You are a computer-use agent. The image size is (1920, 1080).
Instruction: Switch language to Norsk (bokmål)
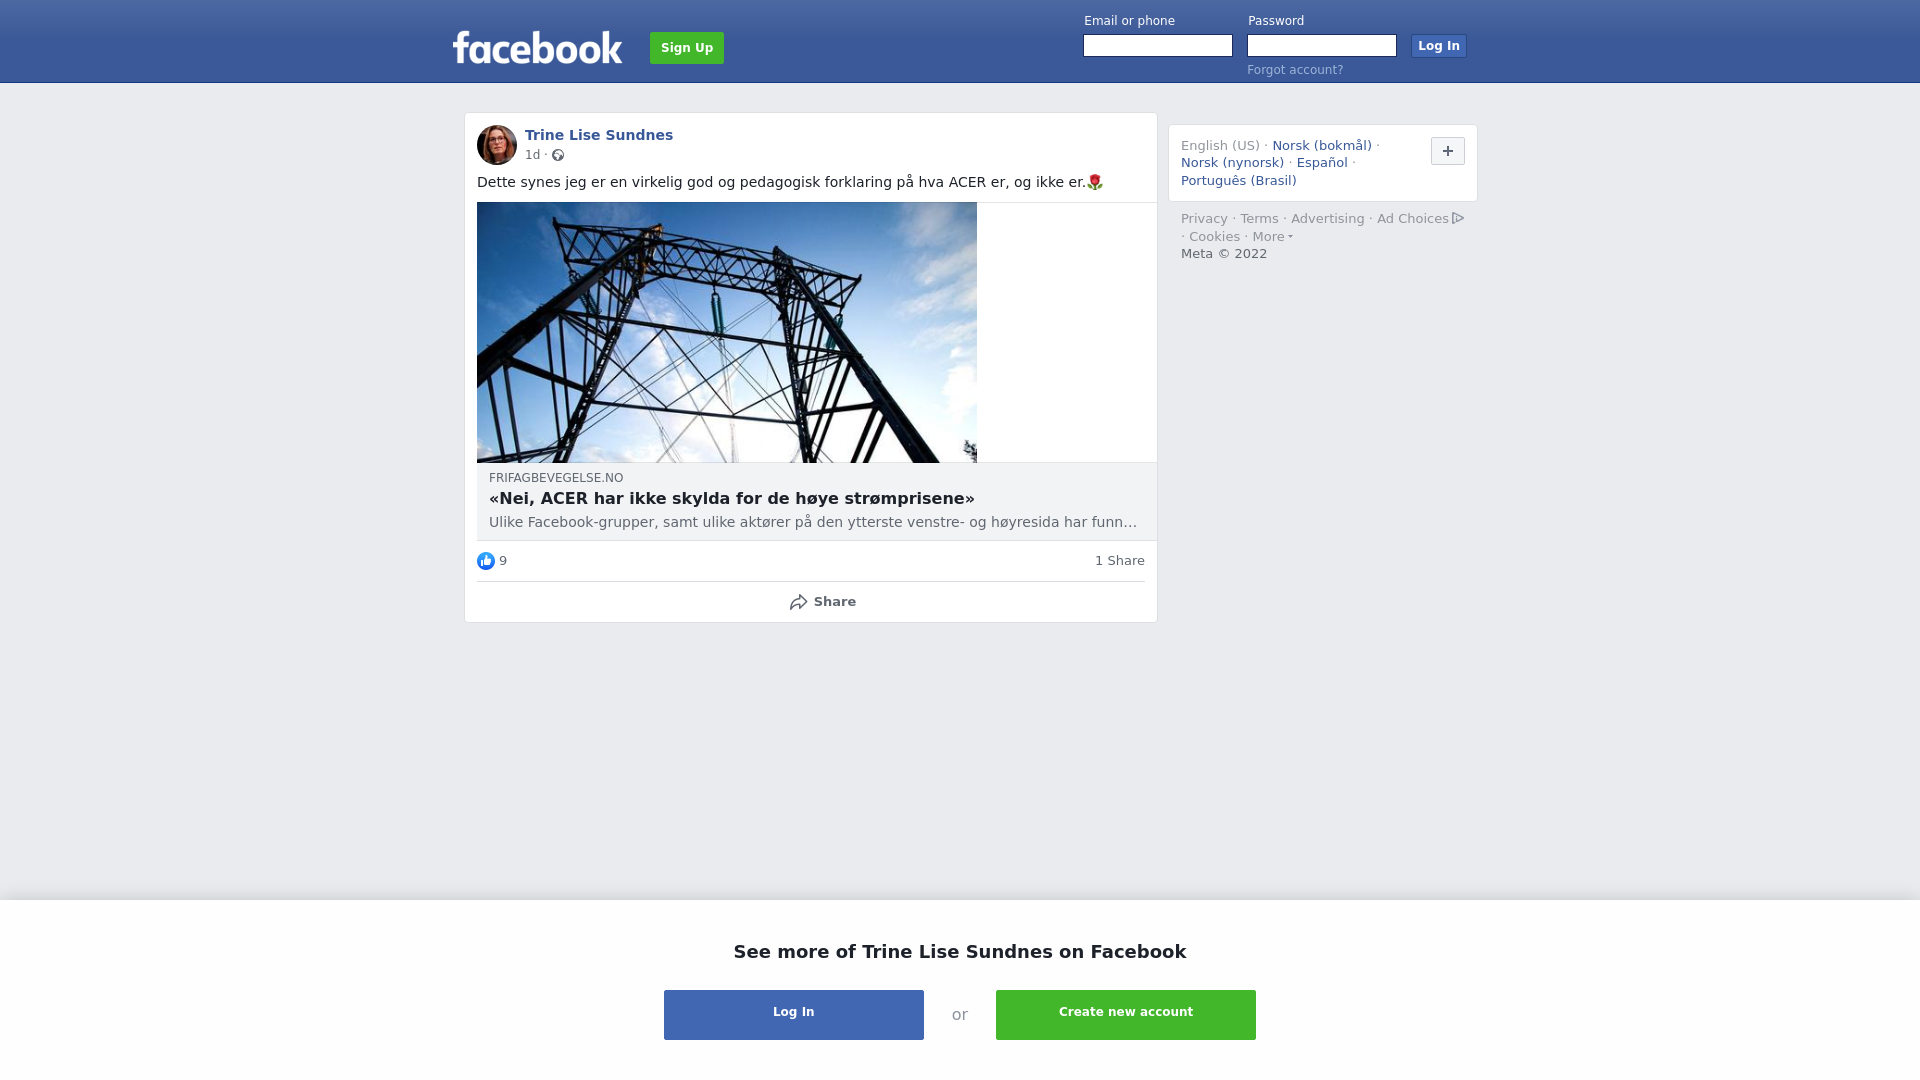(x=1322, y=146)
